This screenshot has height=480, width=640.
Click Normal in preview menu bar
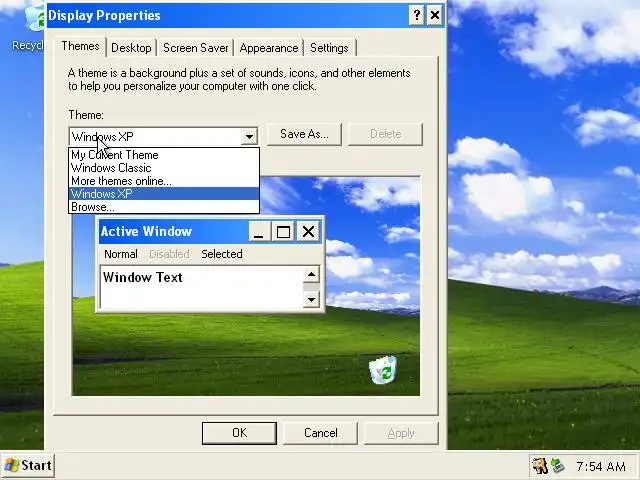point(121,254)
